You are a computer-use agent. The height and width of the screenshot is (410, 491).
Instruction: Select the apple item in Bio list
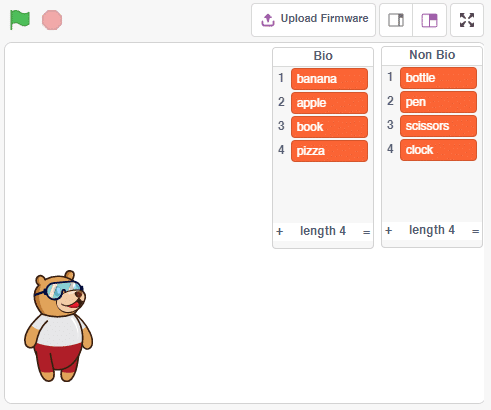pyautogui.click(x=329, y=103)
